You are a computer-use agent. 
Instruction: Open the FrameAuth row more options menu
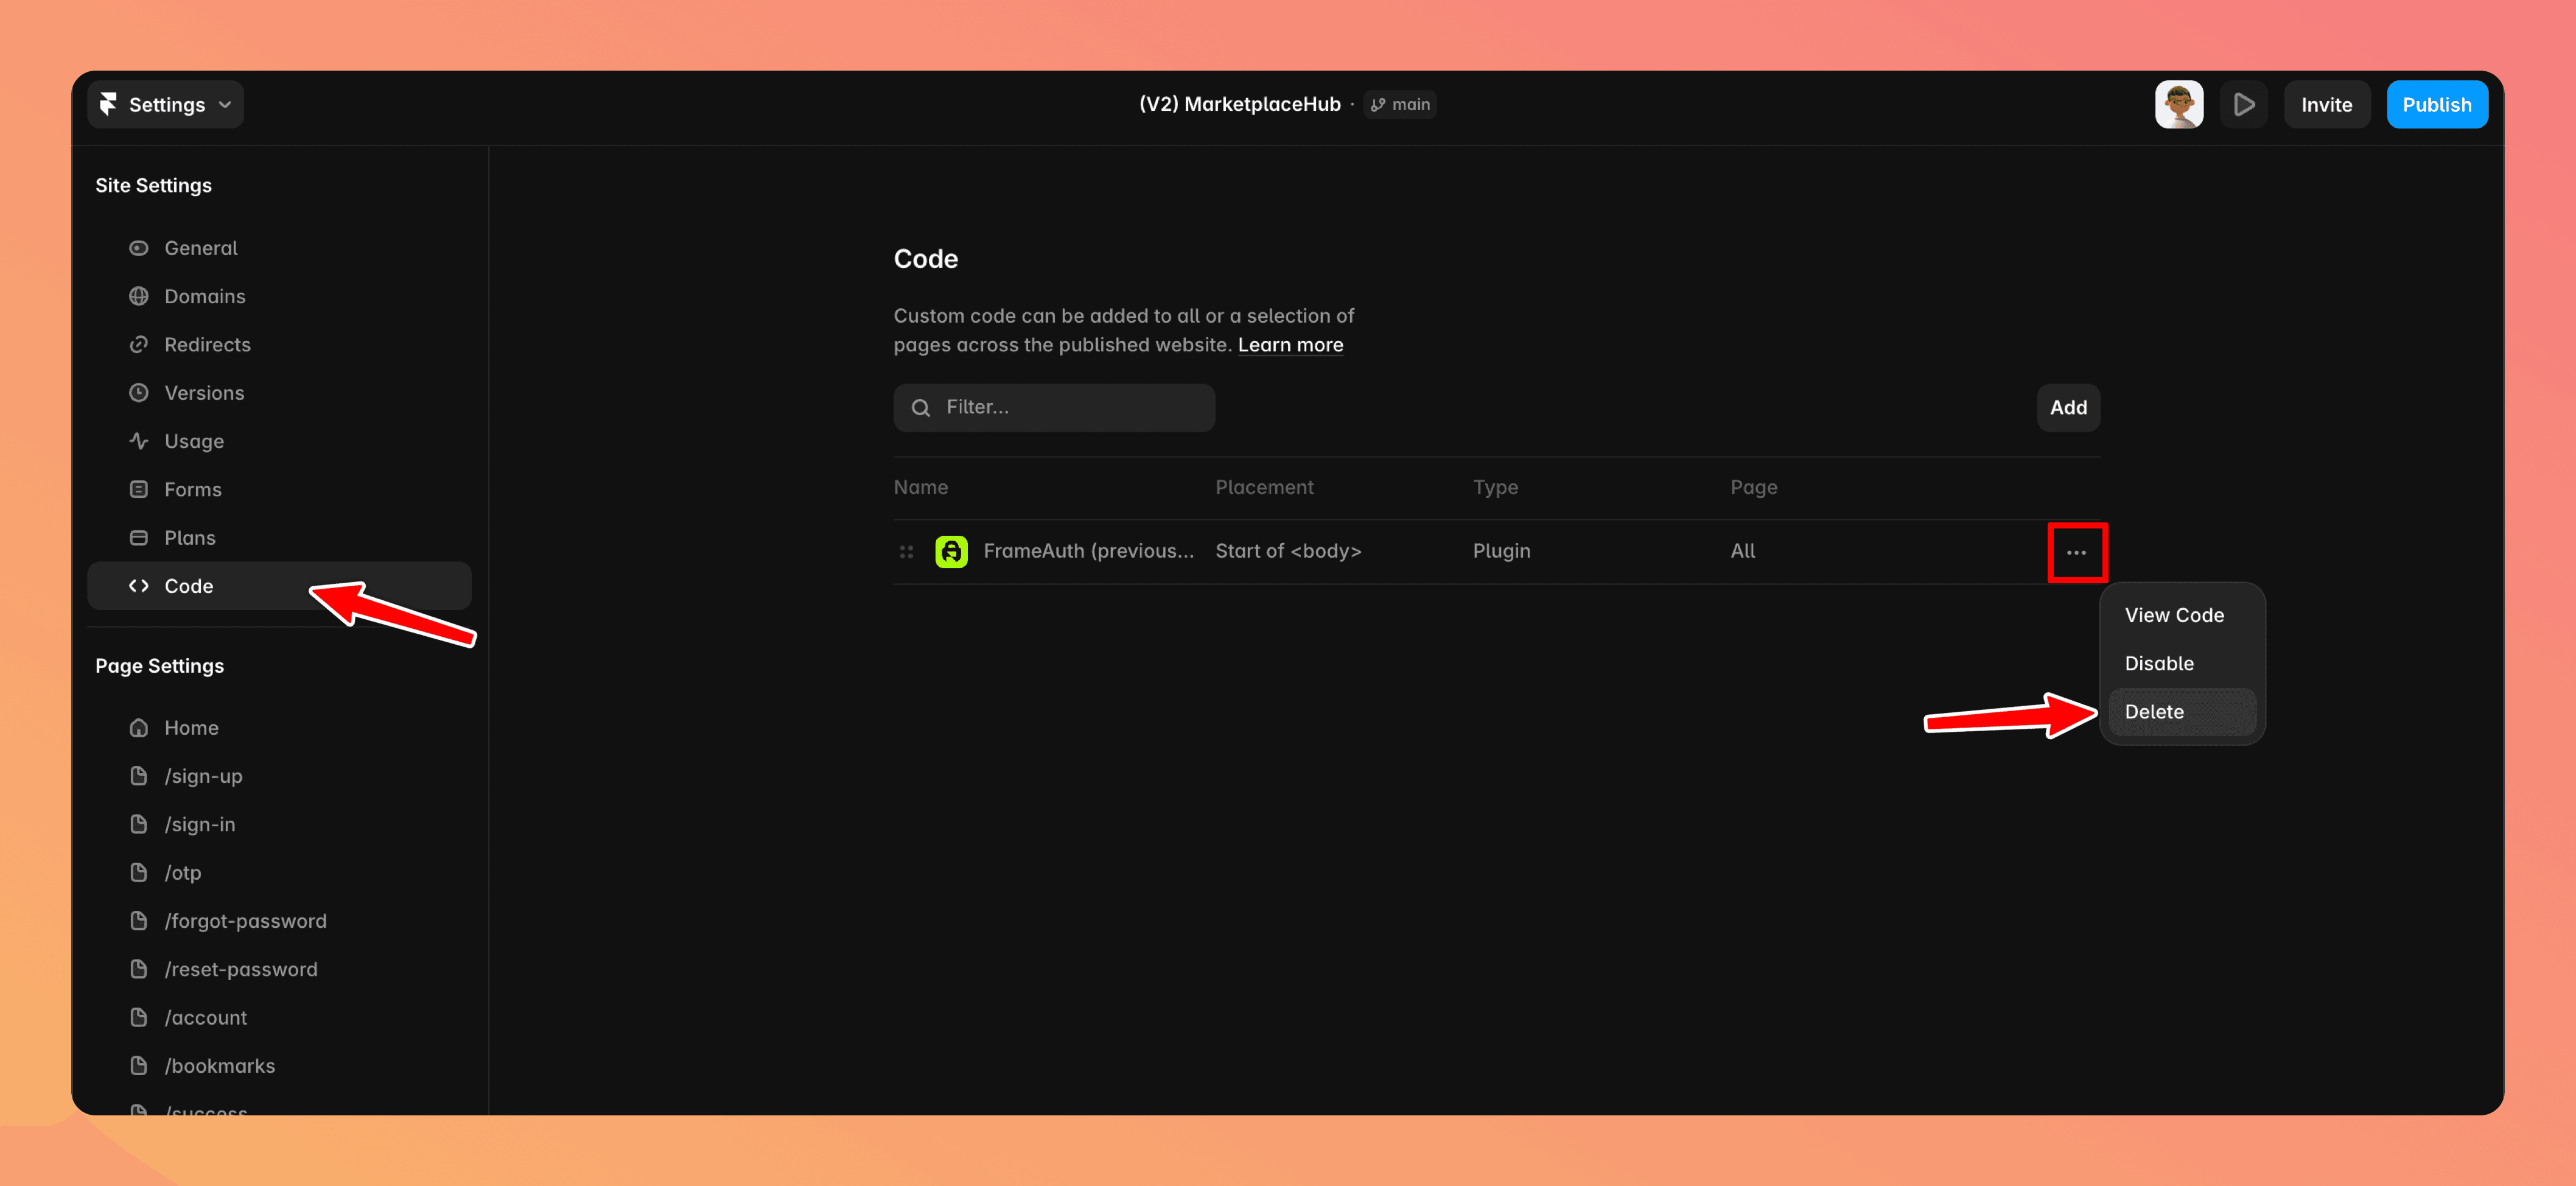point(2077,552)
